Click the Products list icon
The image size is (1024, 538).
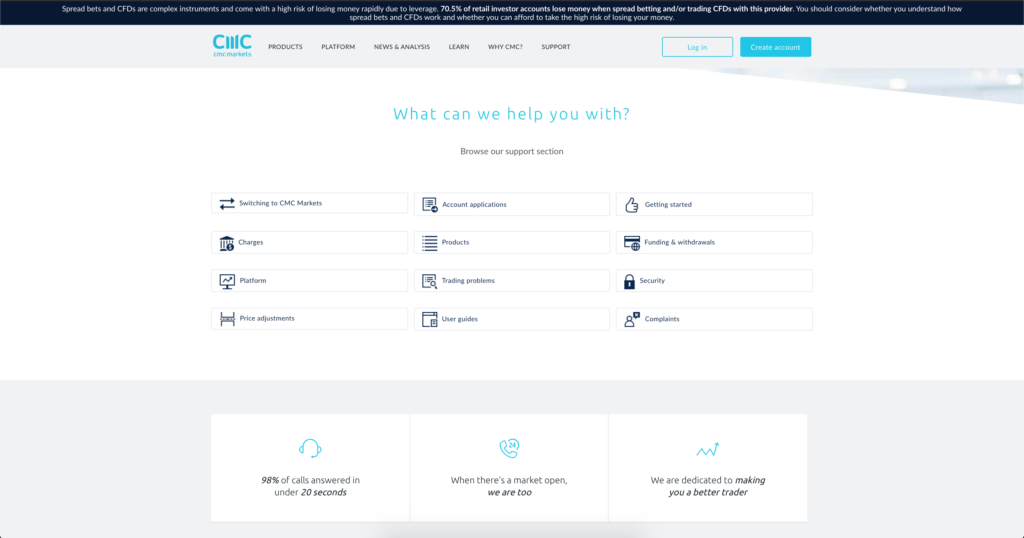(x=429, y=243)
